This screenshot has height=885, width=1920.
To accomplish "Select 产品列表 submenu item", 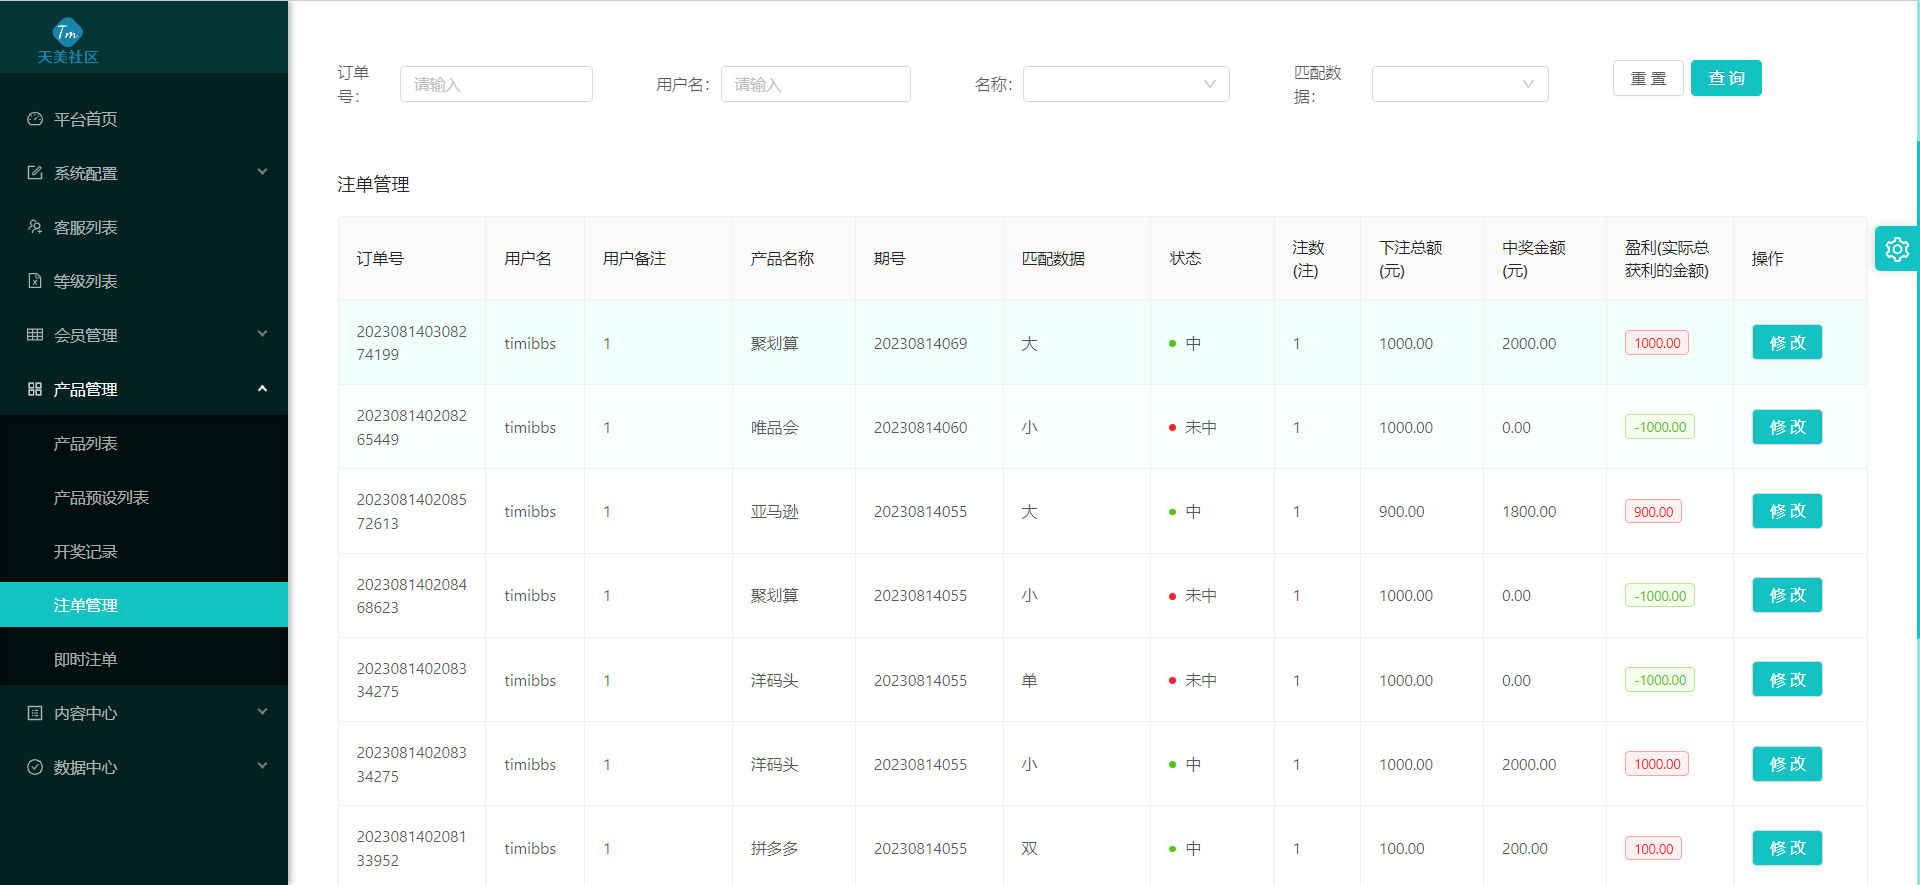I will point(144,443).
